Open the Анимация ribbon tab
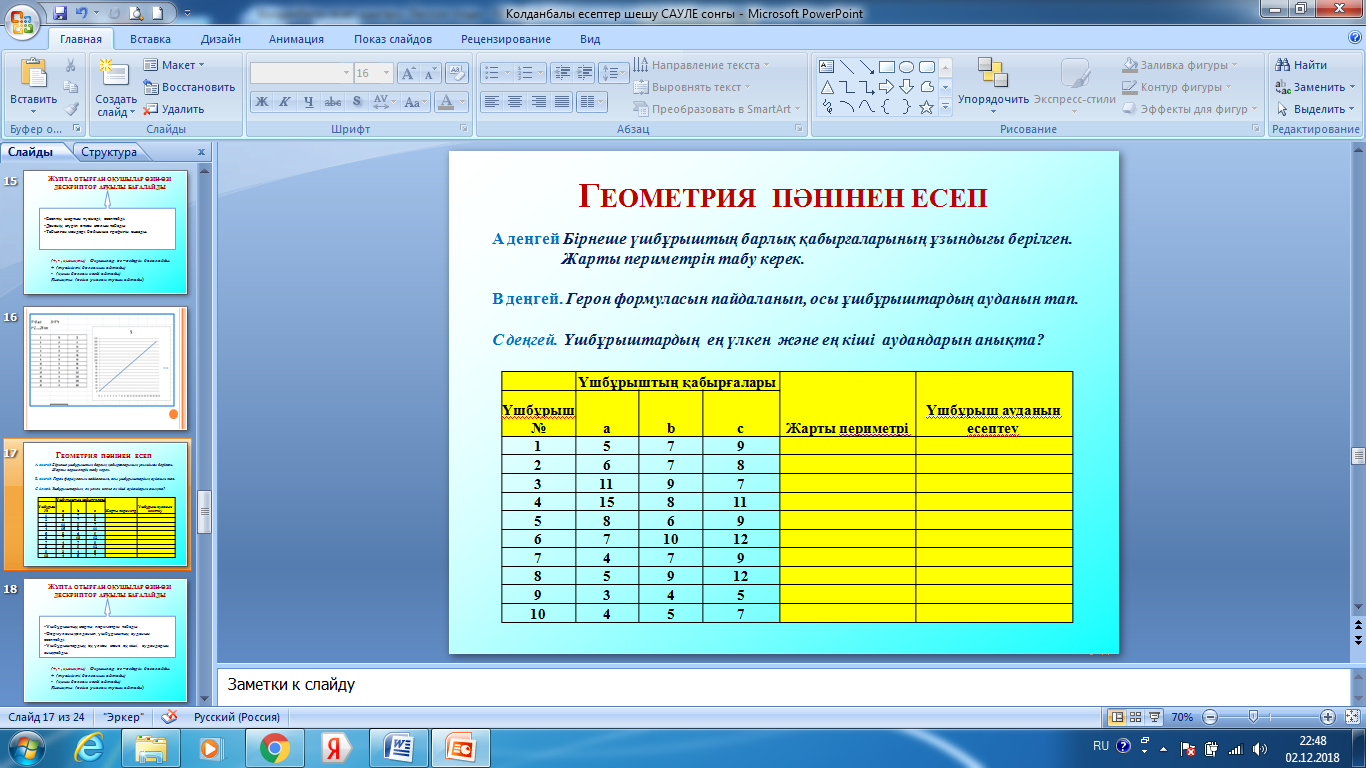The image size is (1366, 768). (x=296, y=39)
